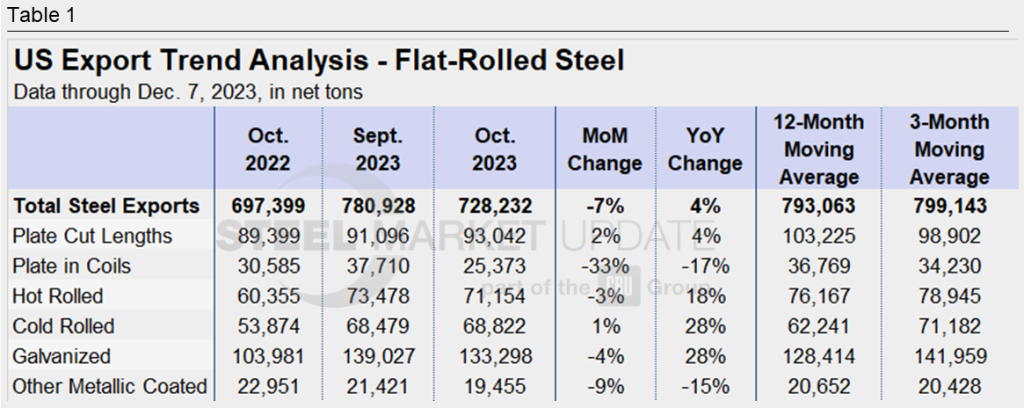This screenshot has height=408, width=1024.
Task: Click the "Plate Cut Lengths" row label
Action: [x=93, y=236]
